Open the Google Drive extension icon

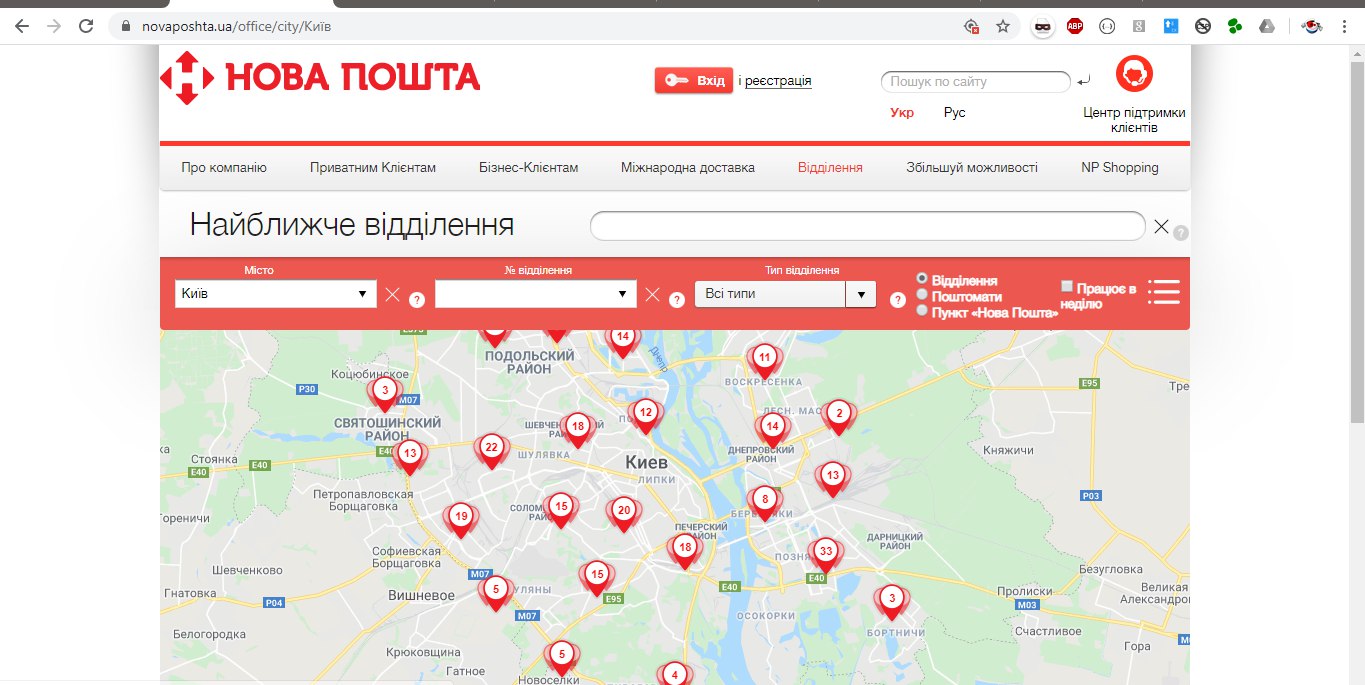[x=1266, y=27]
